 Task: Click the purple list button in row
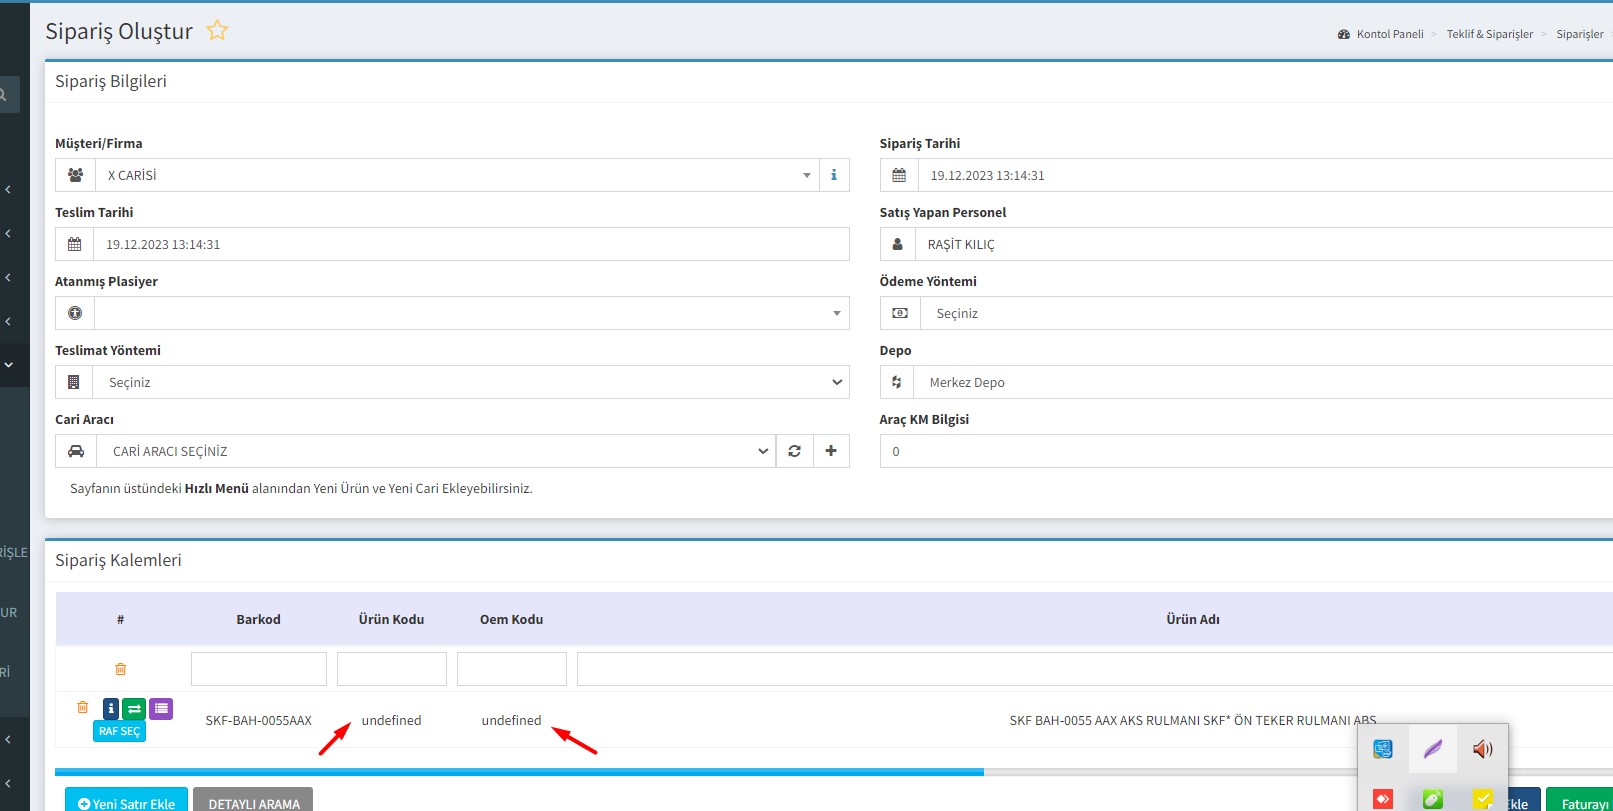pos(161,709)
